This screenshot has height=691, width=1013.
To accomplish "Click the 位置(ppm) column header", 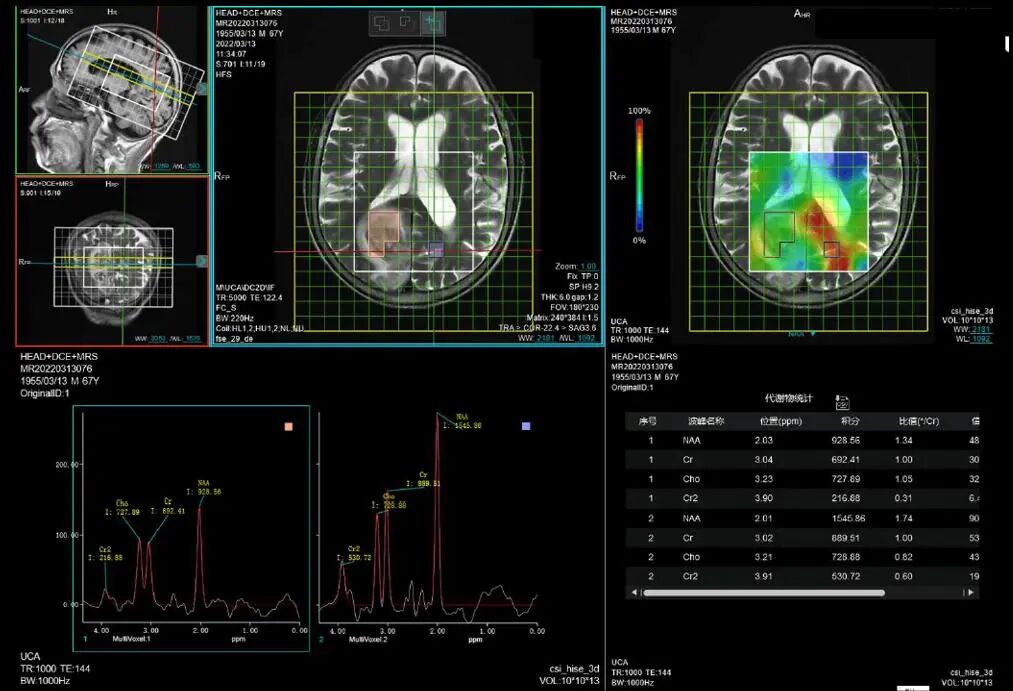I will tap(780, 421).
